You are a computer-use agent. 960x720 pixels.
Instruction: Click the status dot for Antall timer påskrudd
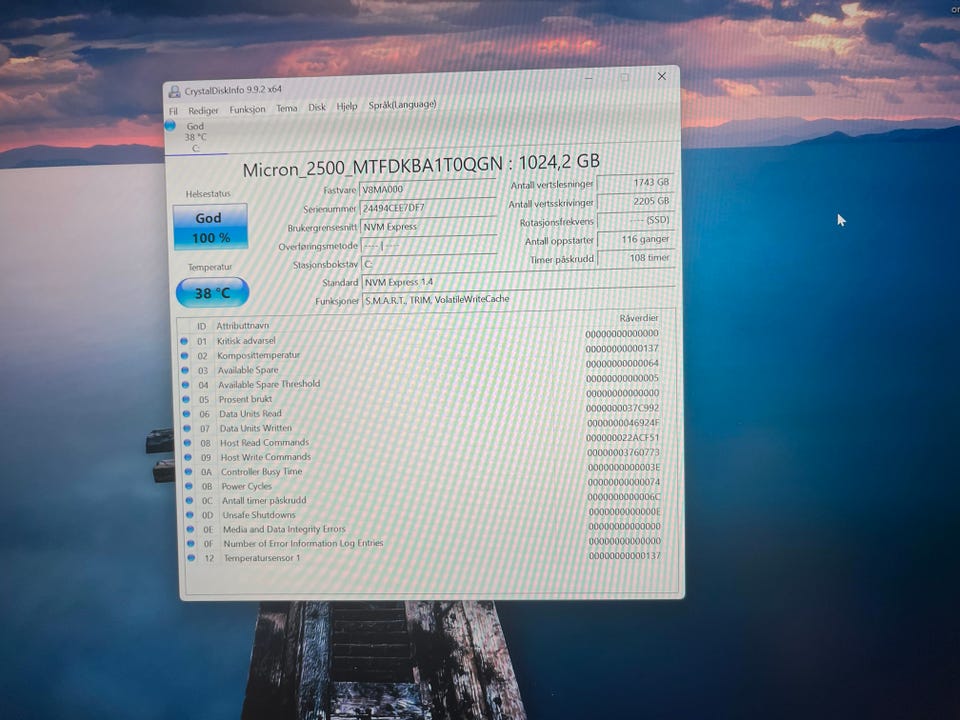click(x=190, y=500)
